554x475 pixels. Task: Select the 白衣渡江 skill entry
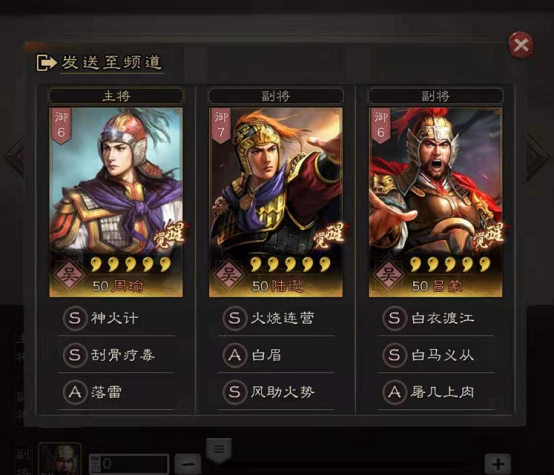tap(436, 318)
